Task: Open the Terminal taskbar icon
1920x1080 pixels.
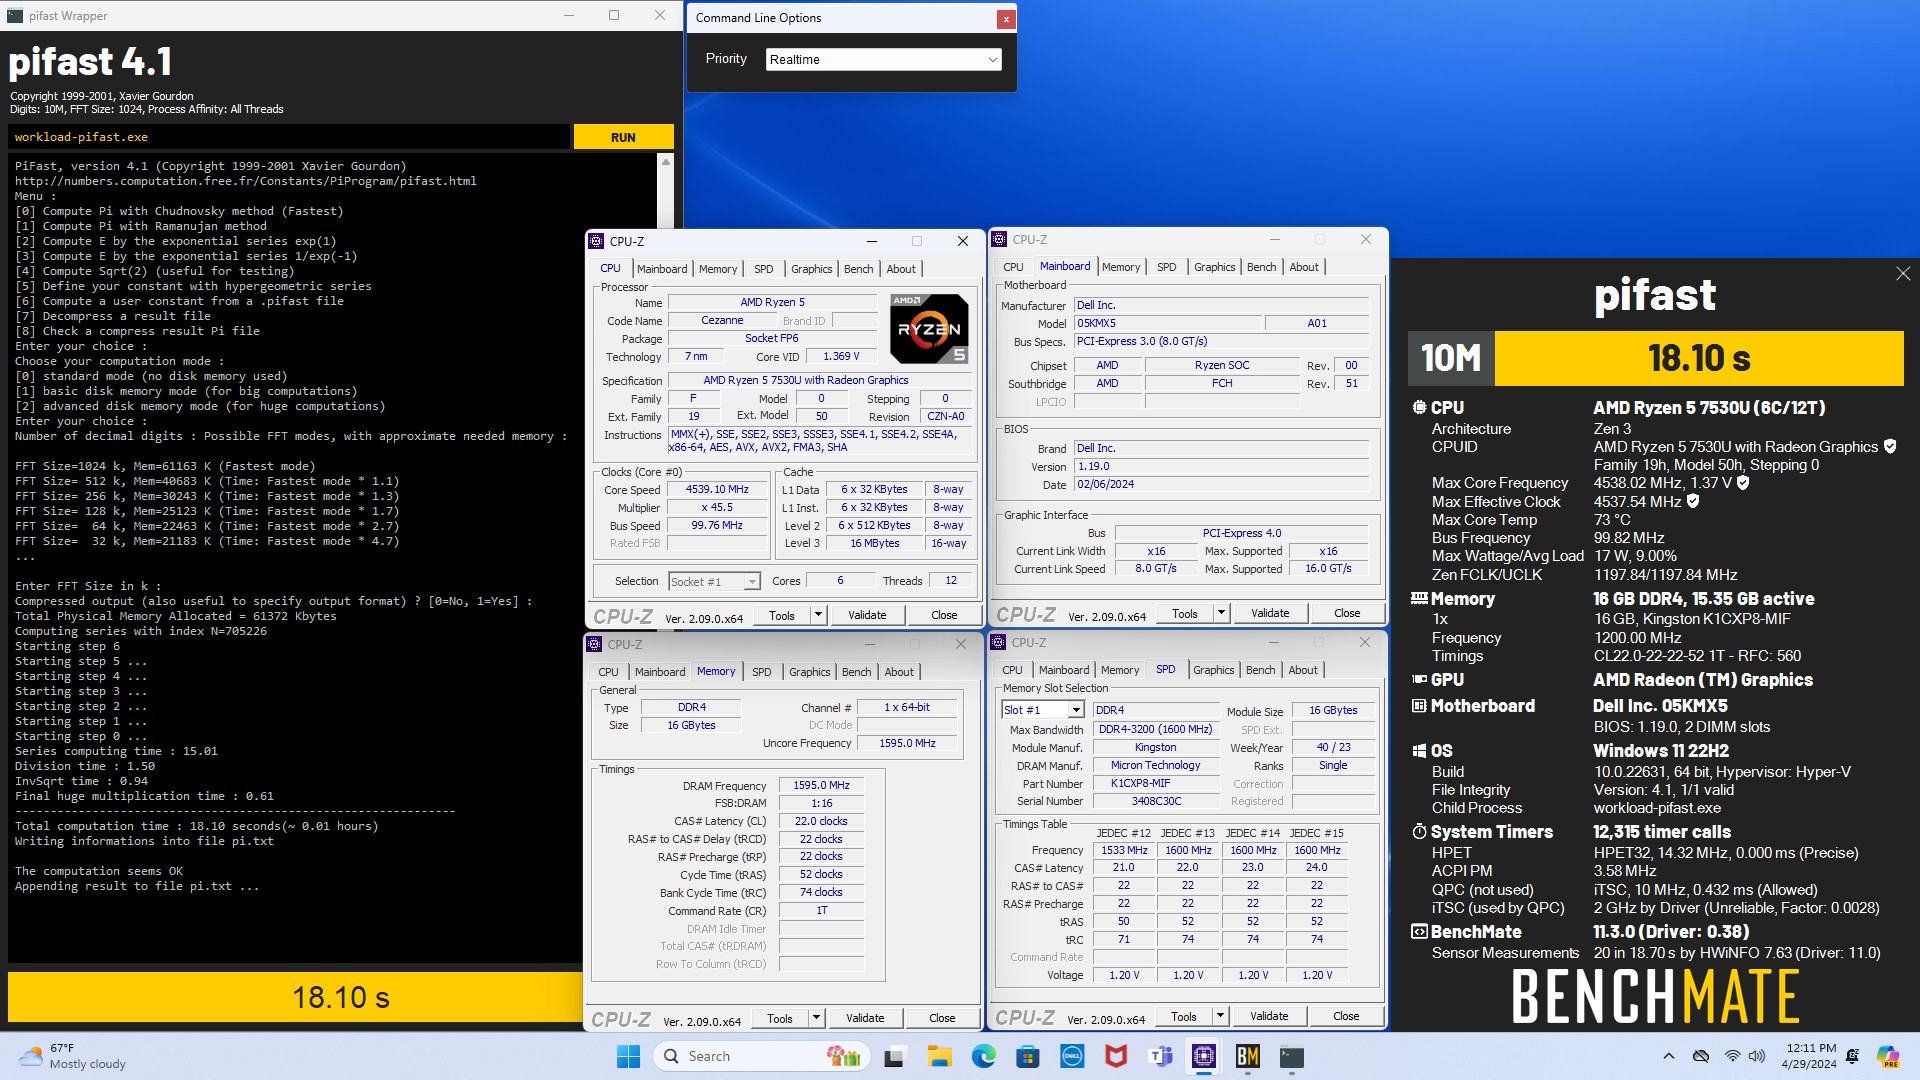Action: pos(1292,1056)
